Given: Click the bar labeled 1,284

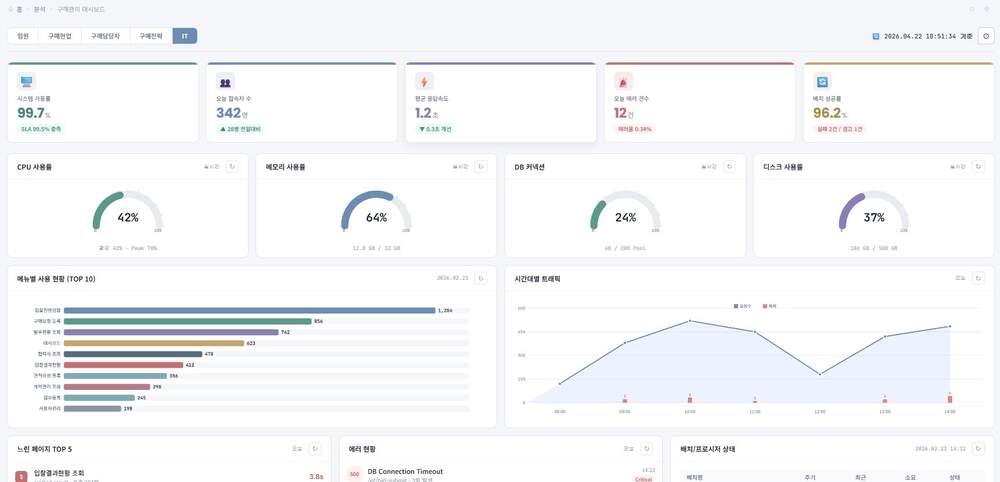Looking at the screenshot, I should [x=249, y=310].
